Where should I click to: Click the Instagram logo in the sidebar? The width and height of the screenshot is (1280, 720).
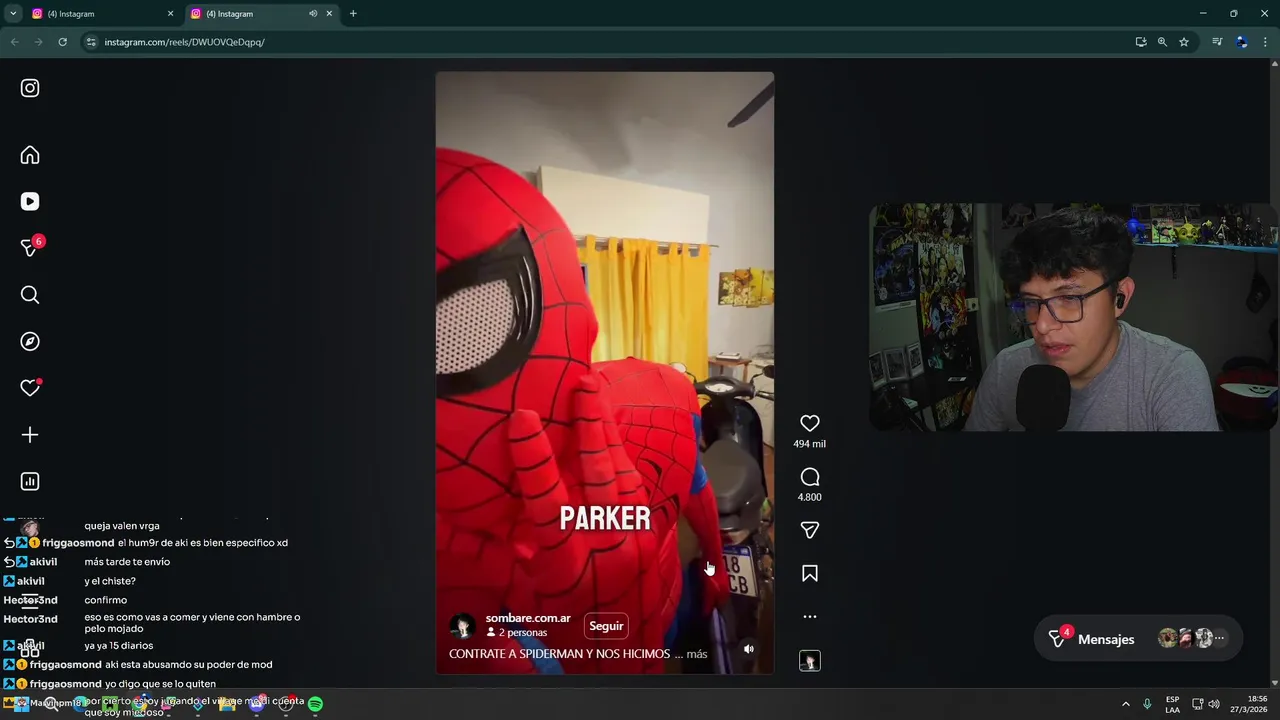click(x=30, y=88)
